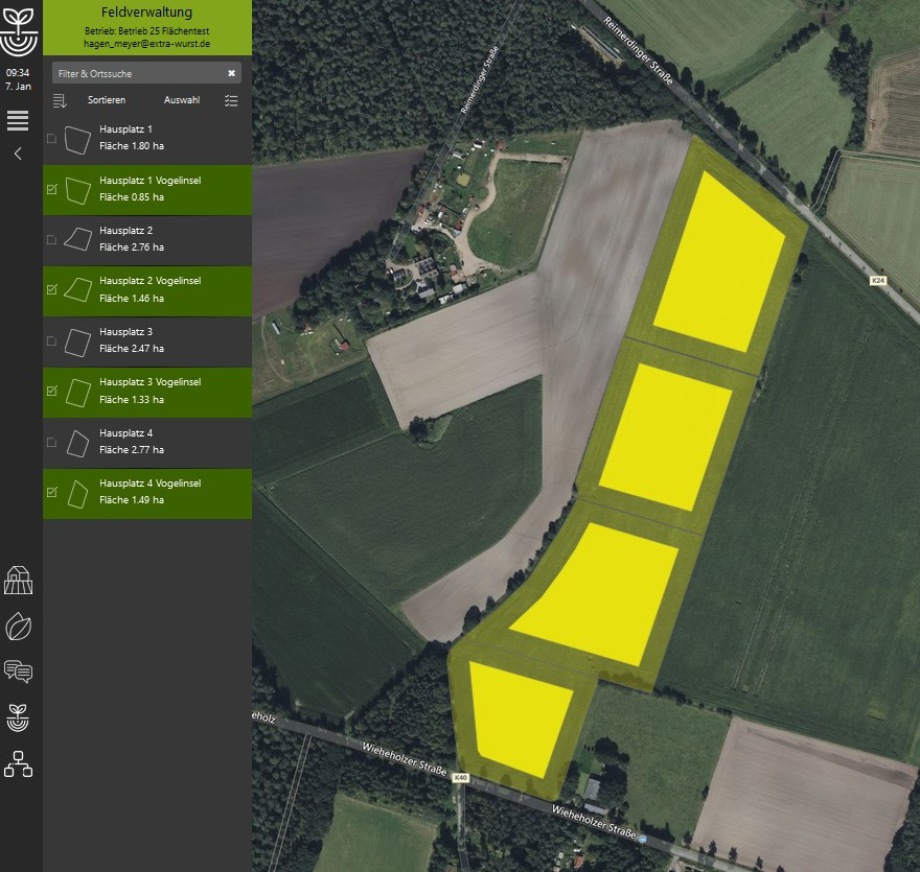The height and width of the screenshot is (872, 920).
Task: Click the checklist icon next to Auswahl
Action: click(231, 101)
